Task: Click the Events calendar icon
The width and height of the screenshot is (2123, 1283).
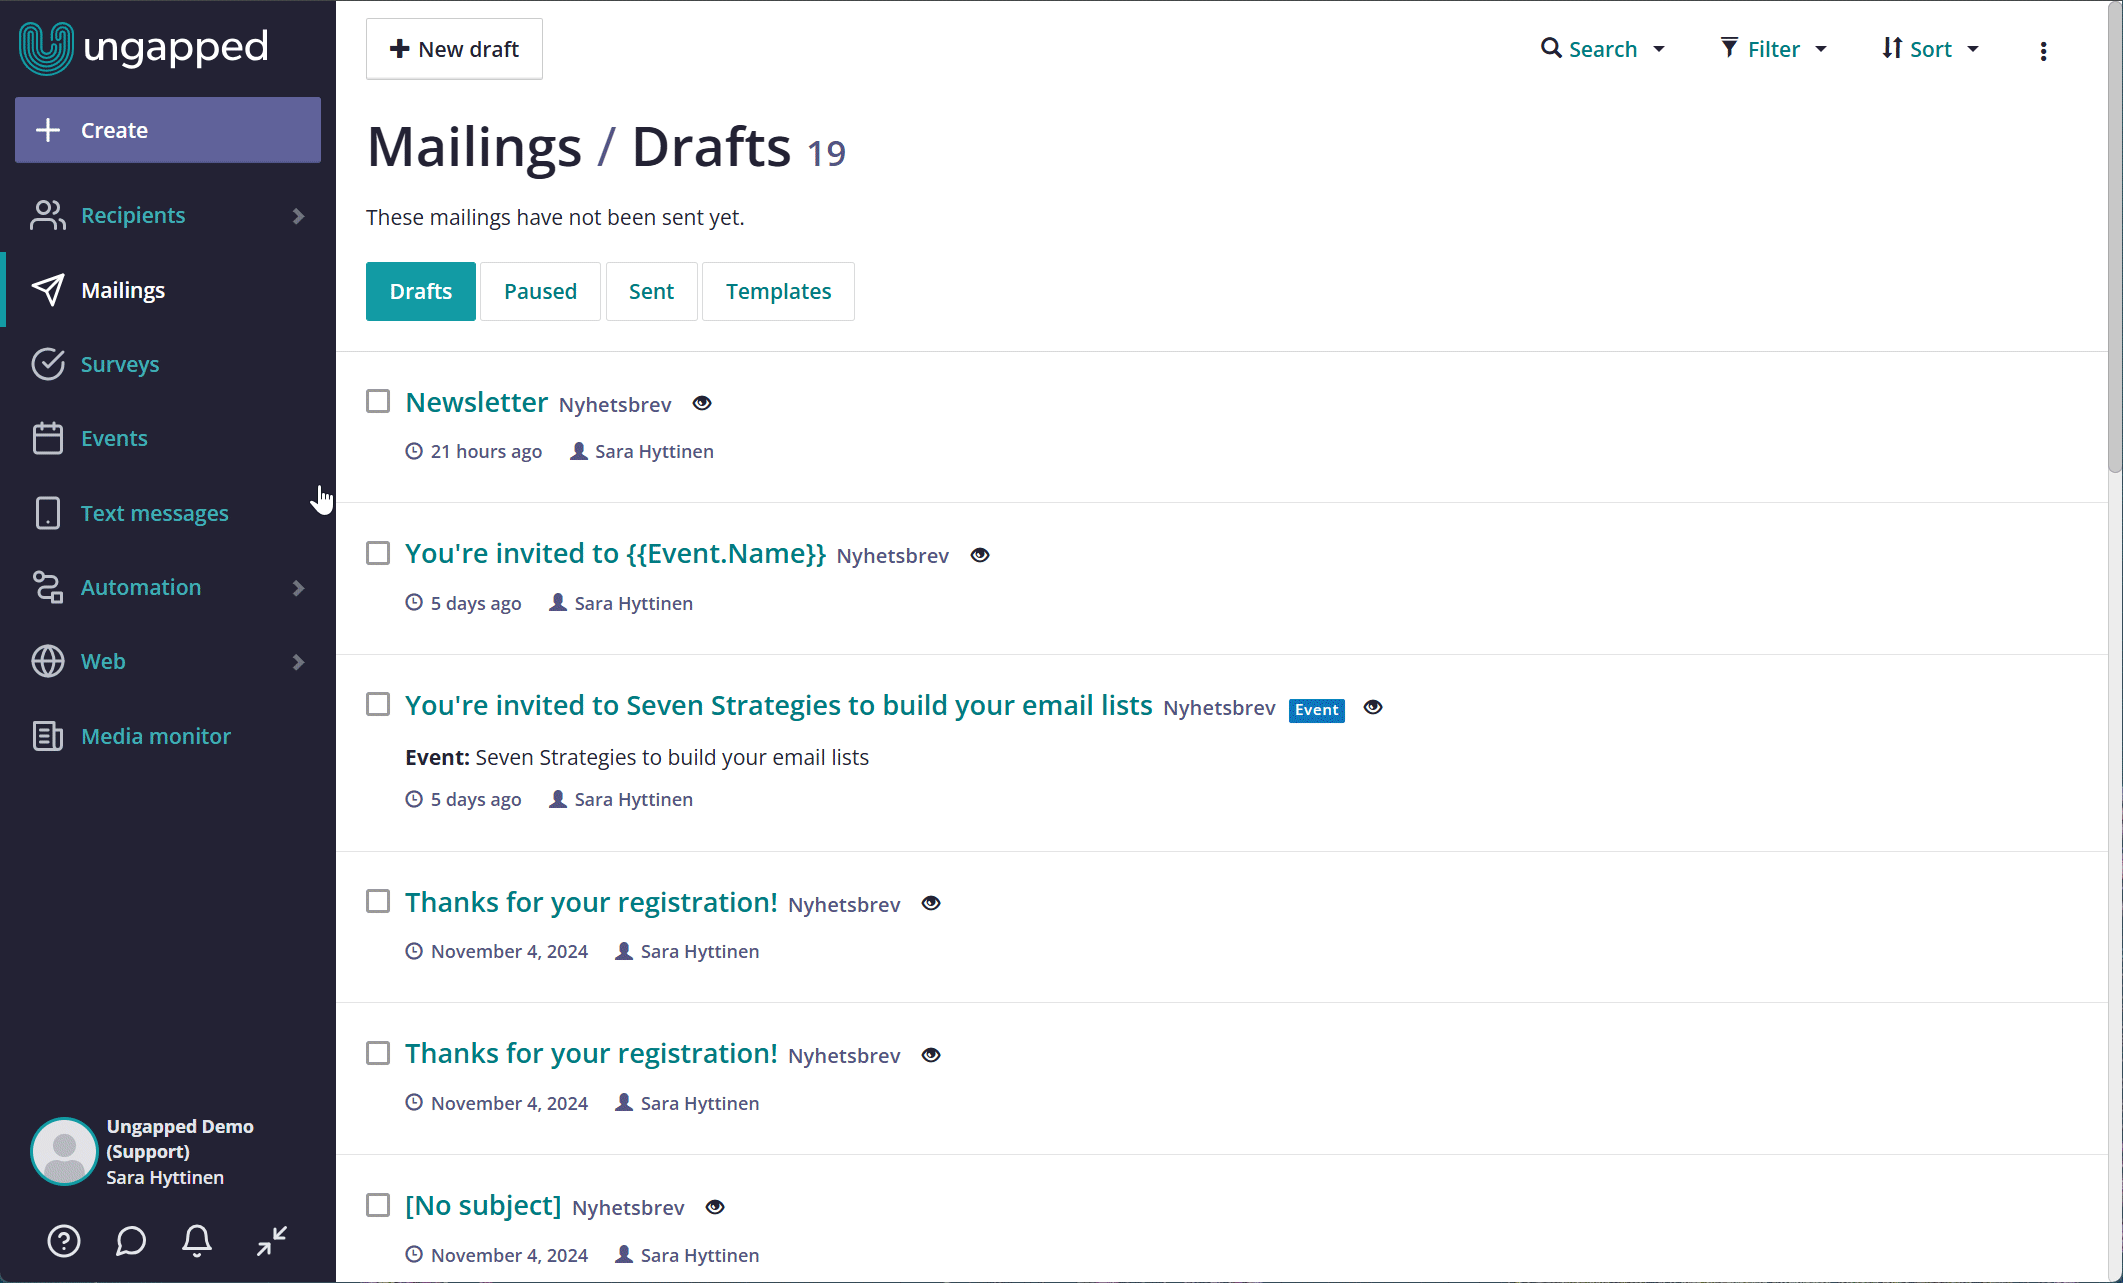Action: 48,438
